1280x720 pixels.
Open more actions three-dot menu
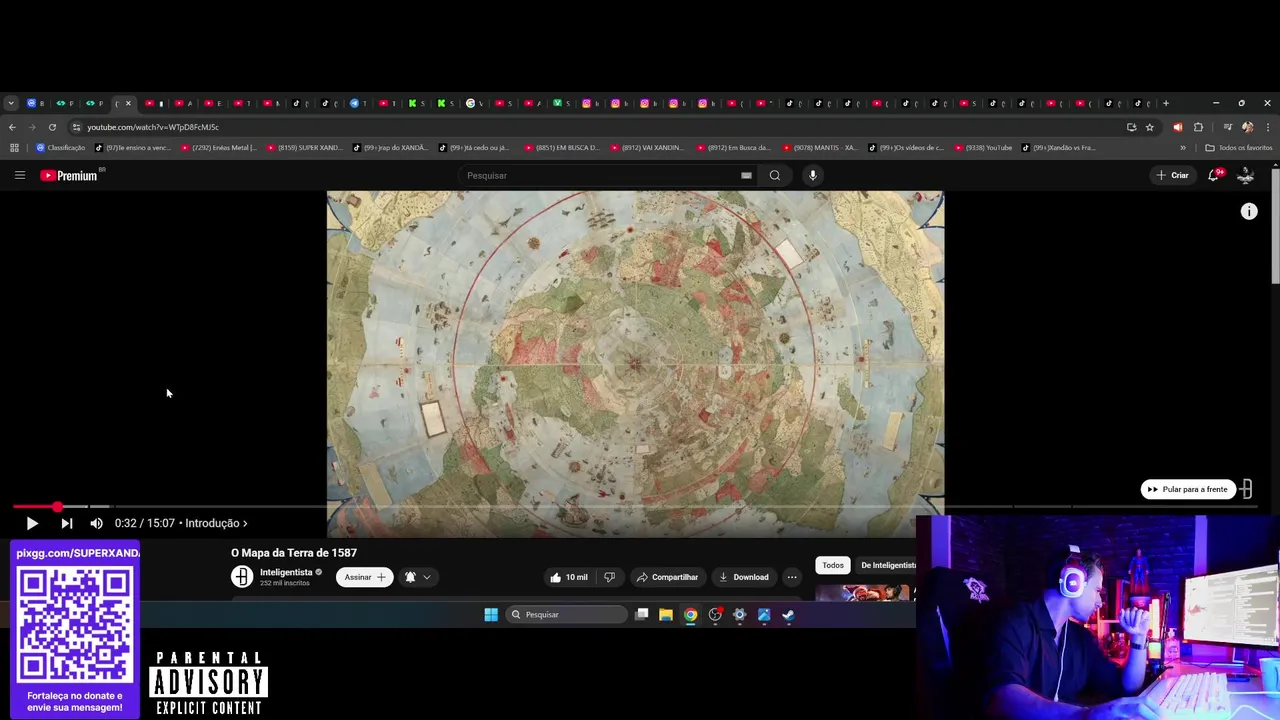tap(792, 577)
